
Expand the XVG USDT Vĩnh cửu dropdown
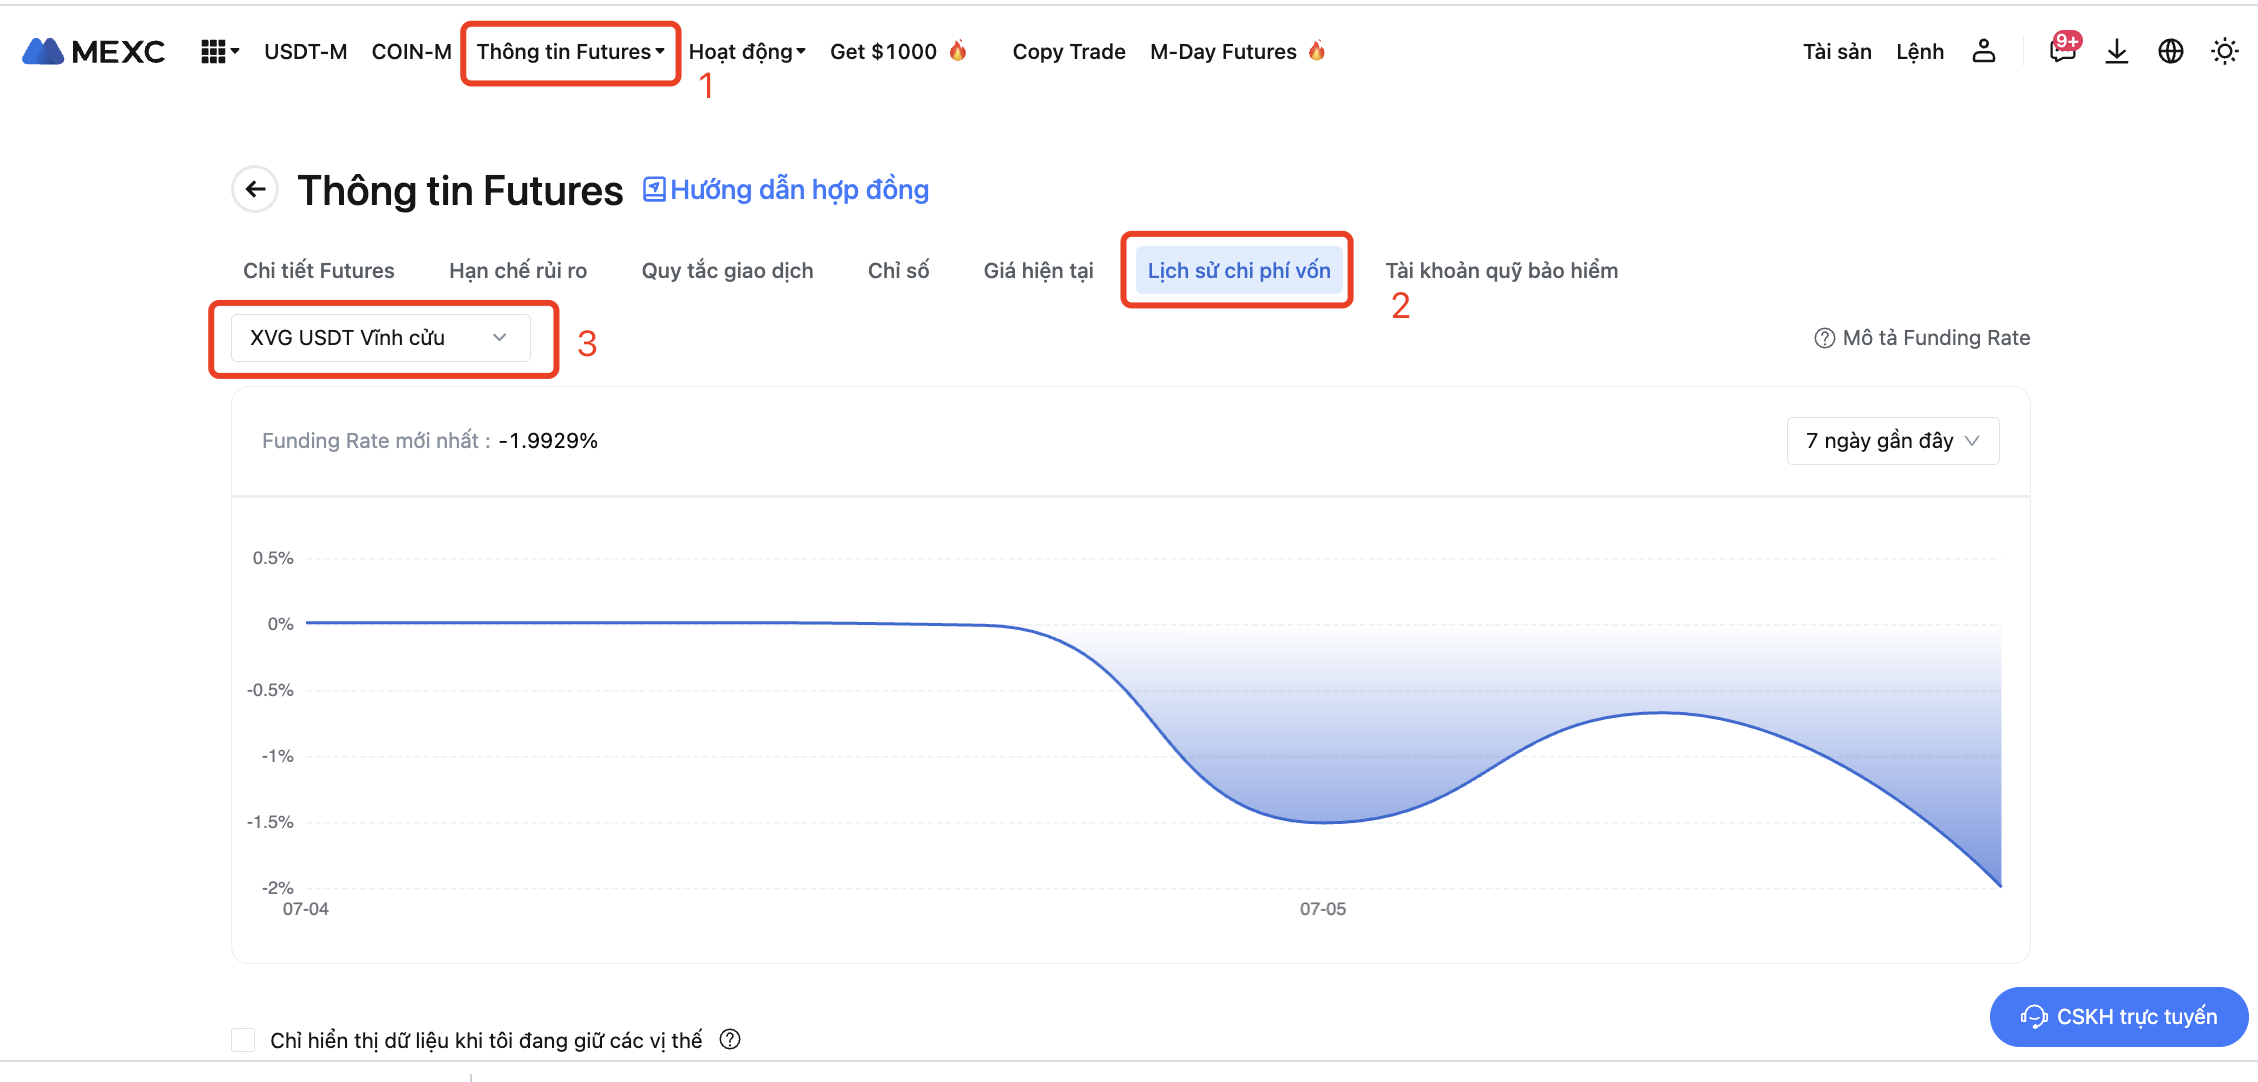click(x=380, y=338)
